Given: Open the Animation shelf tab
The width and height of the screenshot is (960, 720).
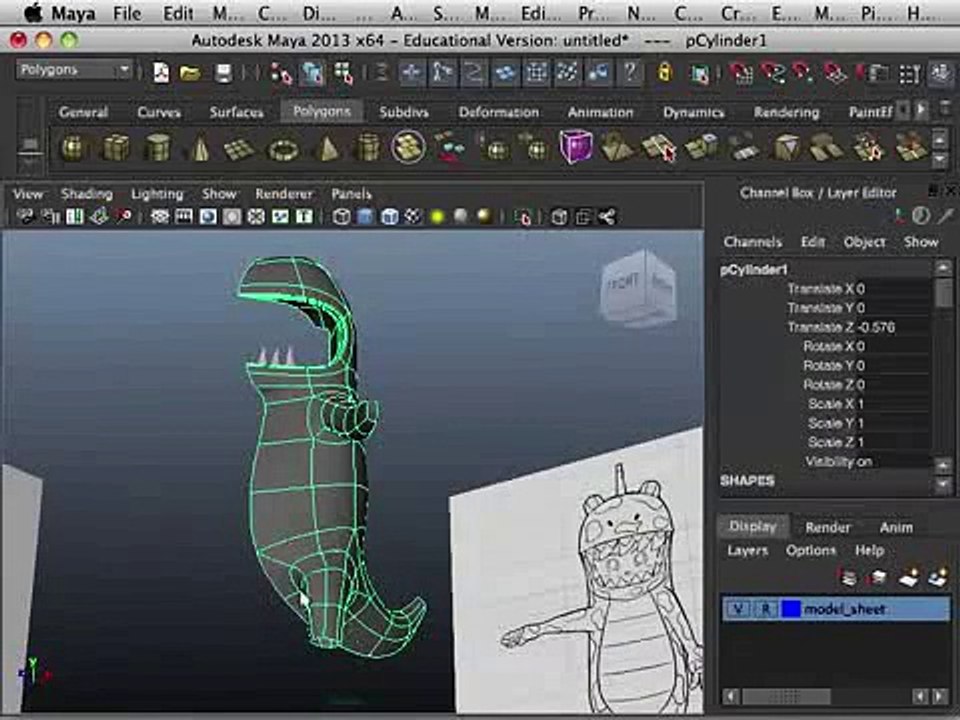Looking at the screenshot, I should pos(600,112).
